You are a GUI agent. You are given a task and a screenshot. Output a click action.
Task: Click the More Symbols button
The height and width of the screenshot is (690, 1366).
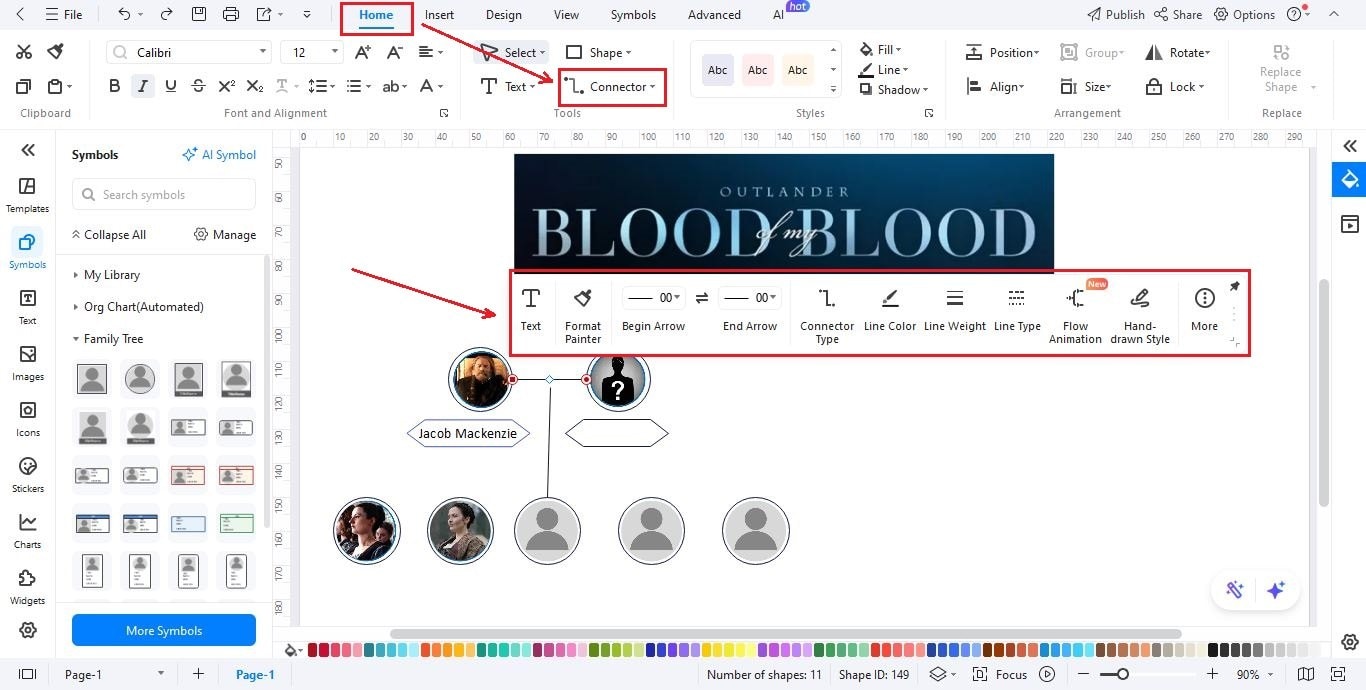pos(164,630)
